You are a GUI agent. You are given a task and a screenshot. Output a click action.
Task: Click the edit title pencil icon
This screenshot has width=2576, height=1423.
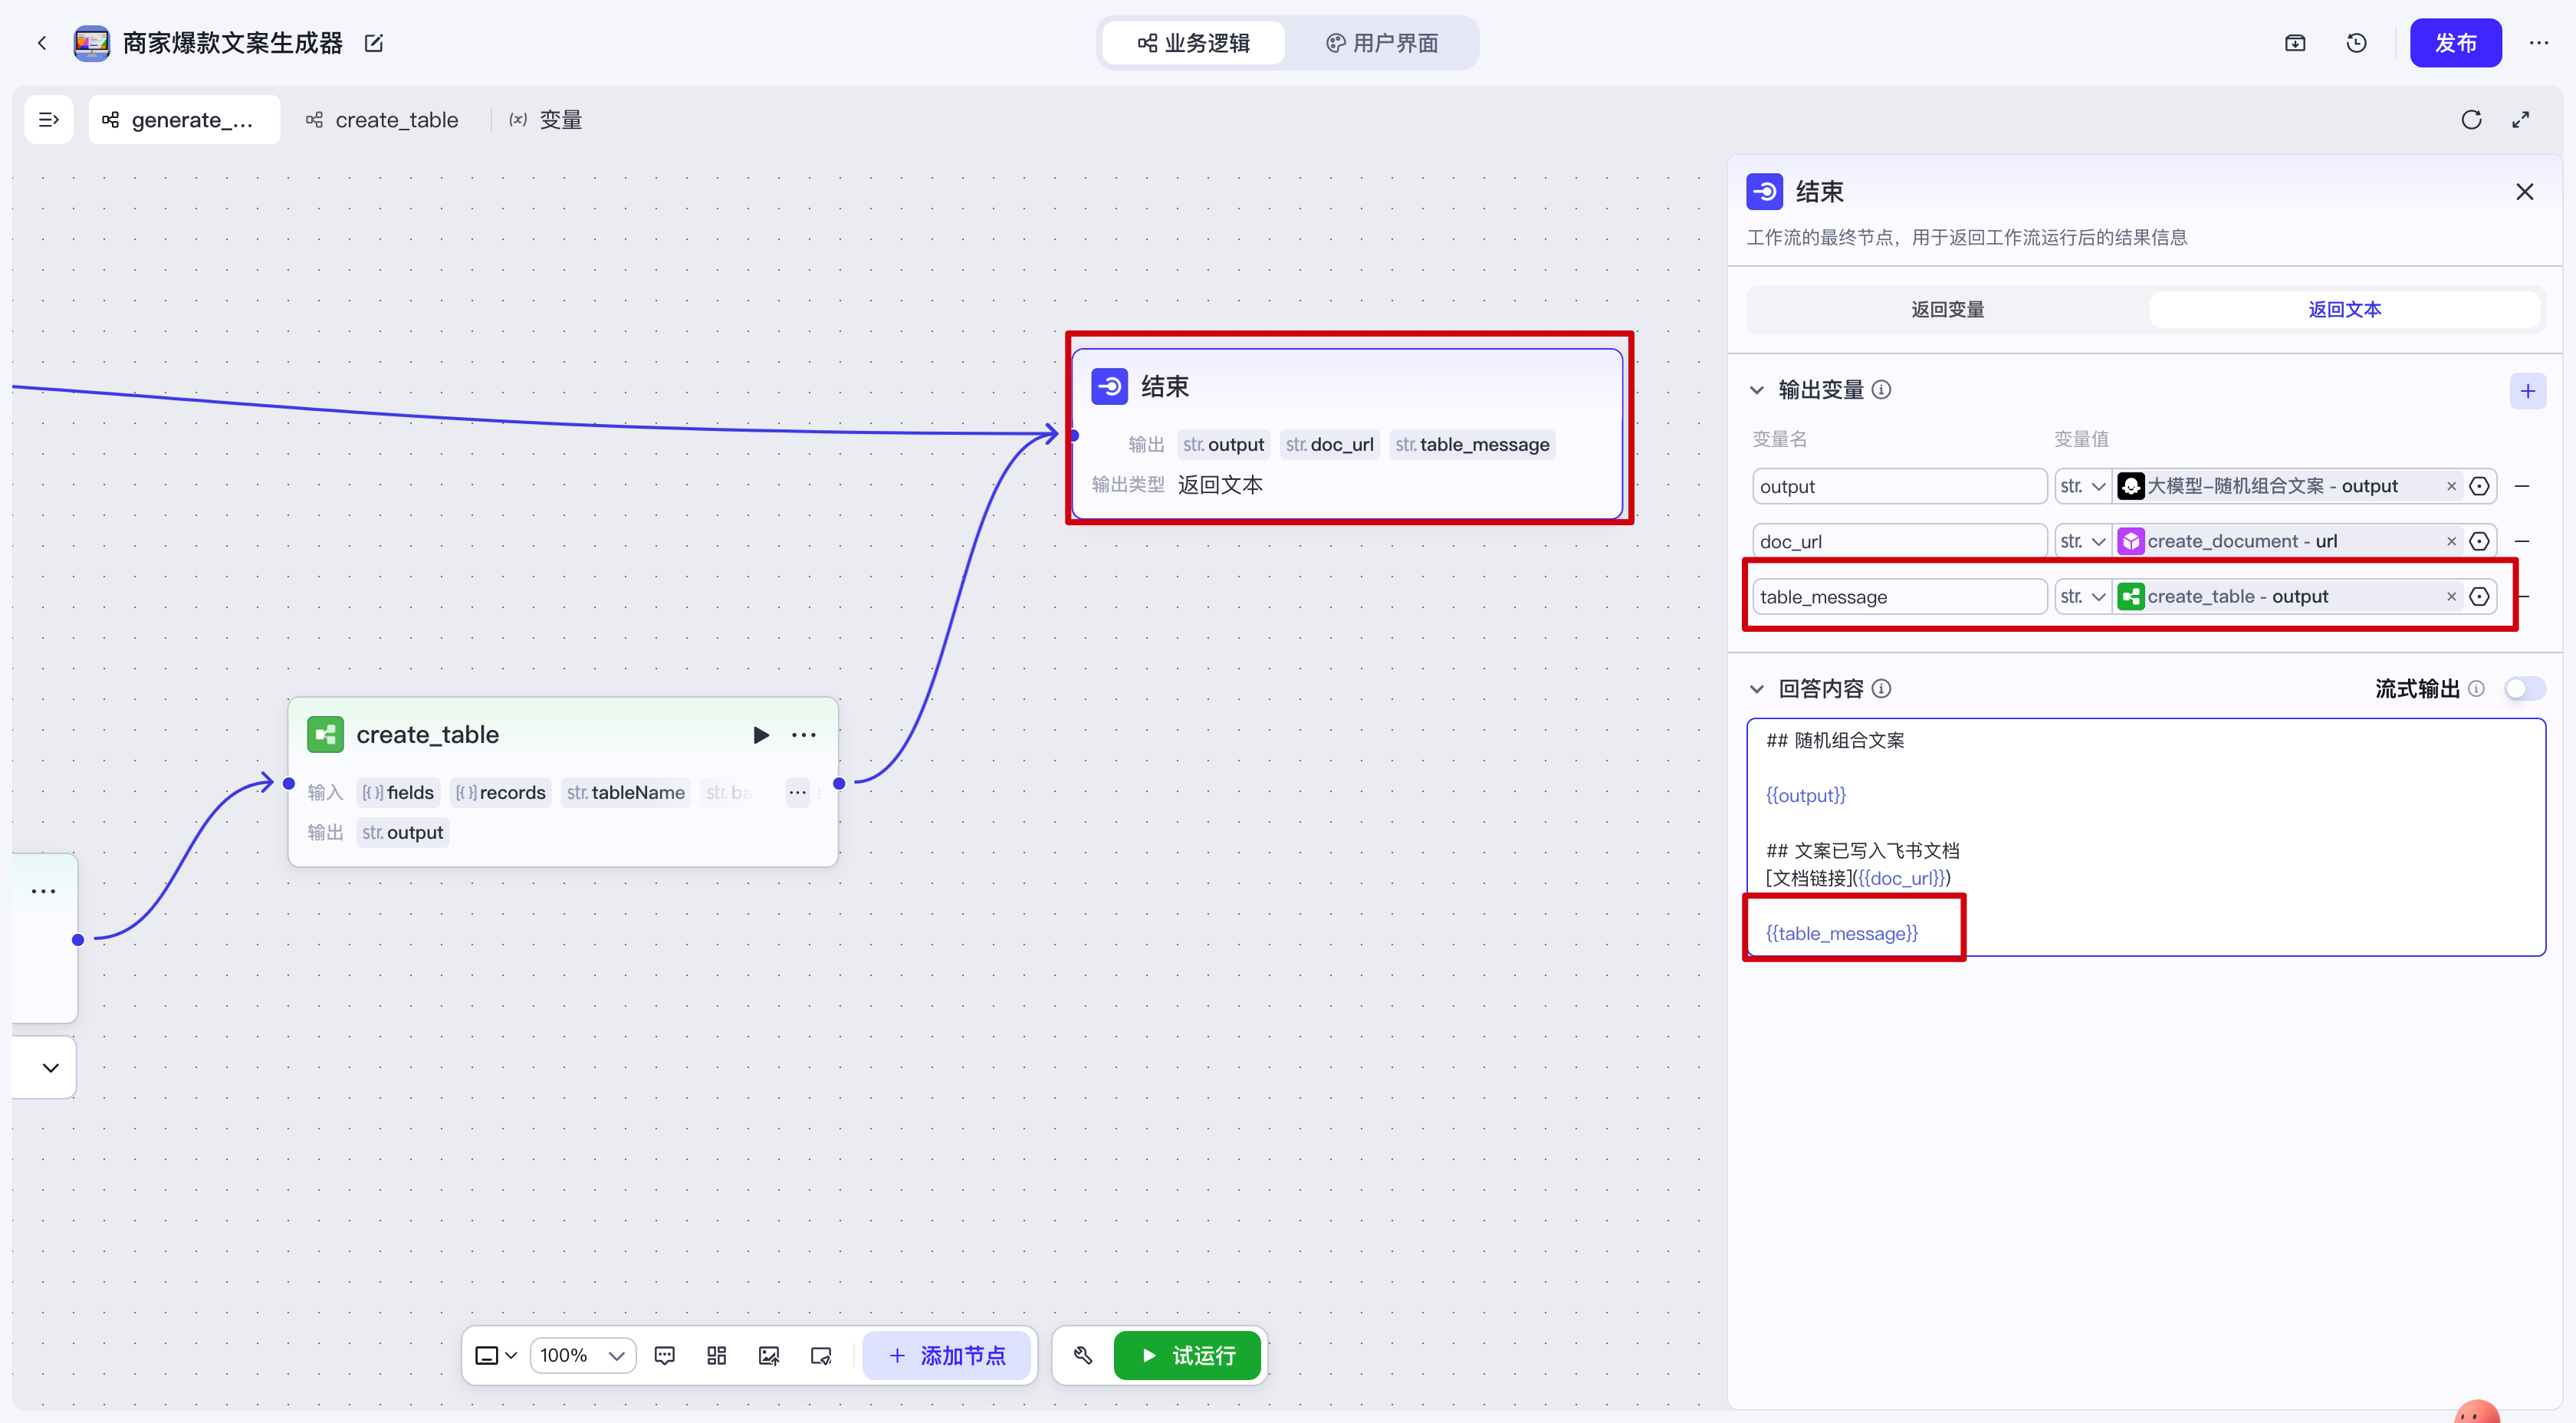pos(374,43)
